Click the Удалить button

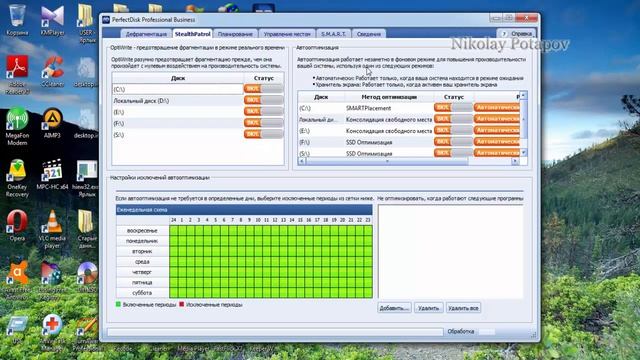point(428,308)
